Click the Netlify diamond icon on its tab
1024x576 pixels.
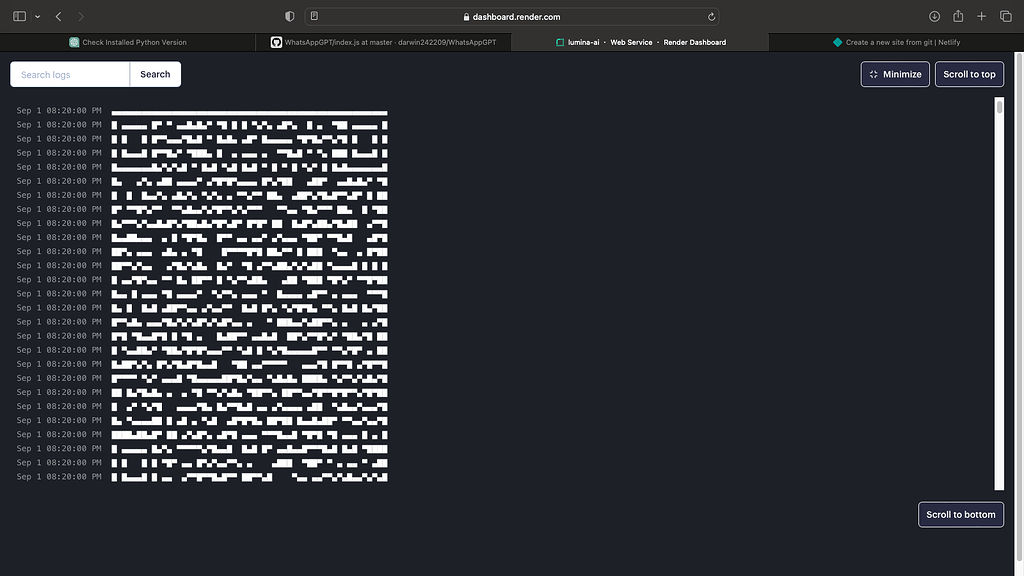[x=835, y=42]
